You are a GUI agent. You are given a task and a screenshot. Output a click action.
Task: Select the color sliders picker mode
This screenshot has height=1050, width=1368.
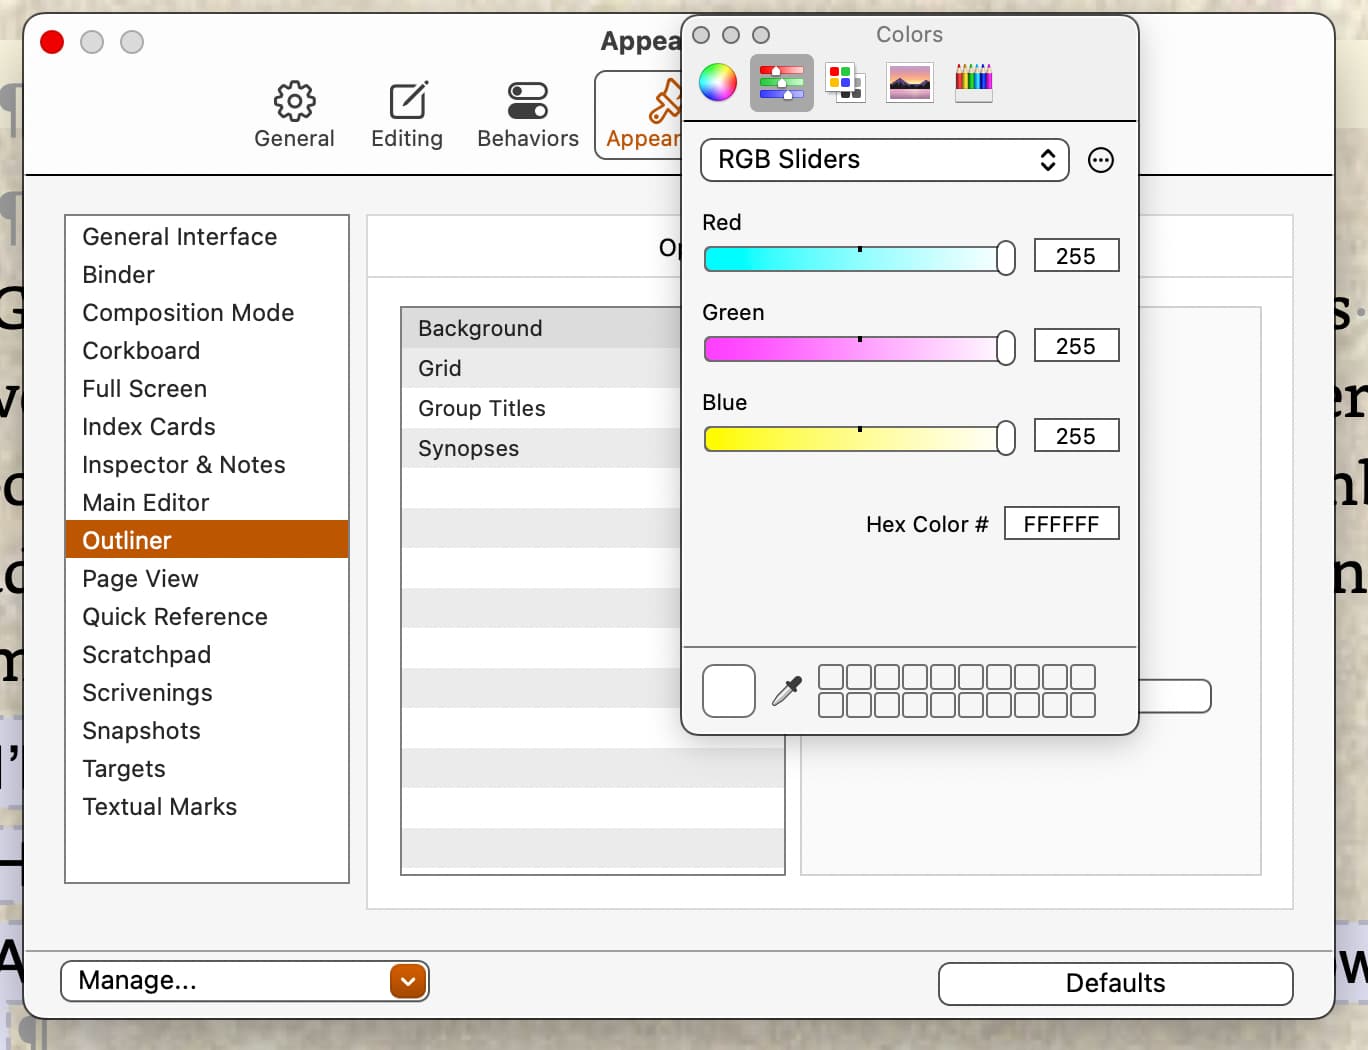tap(782, 82)
